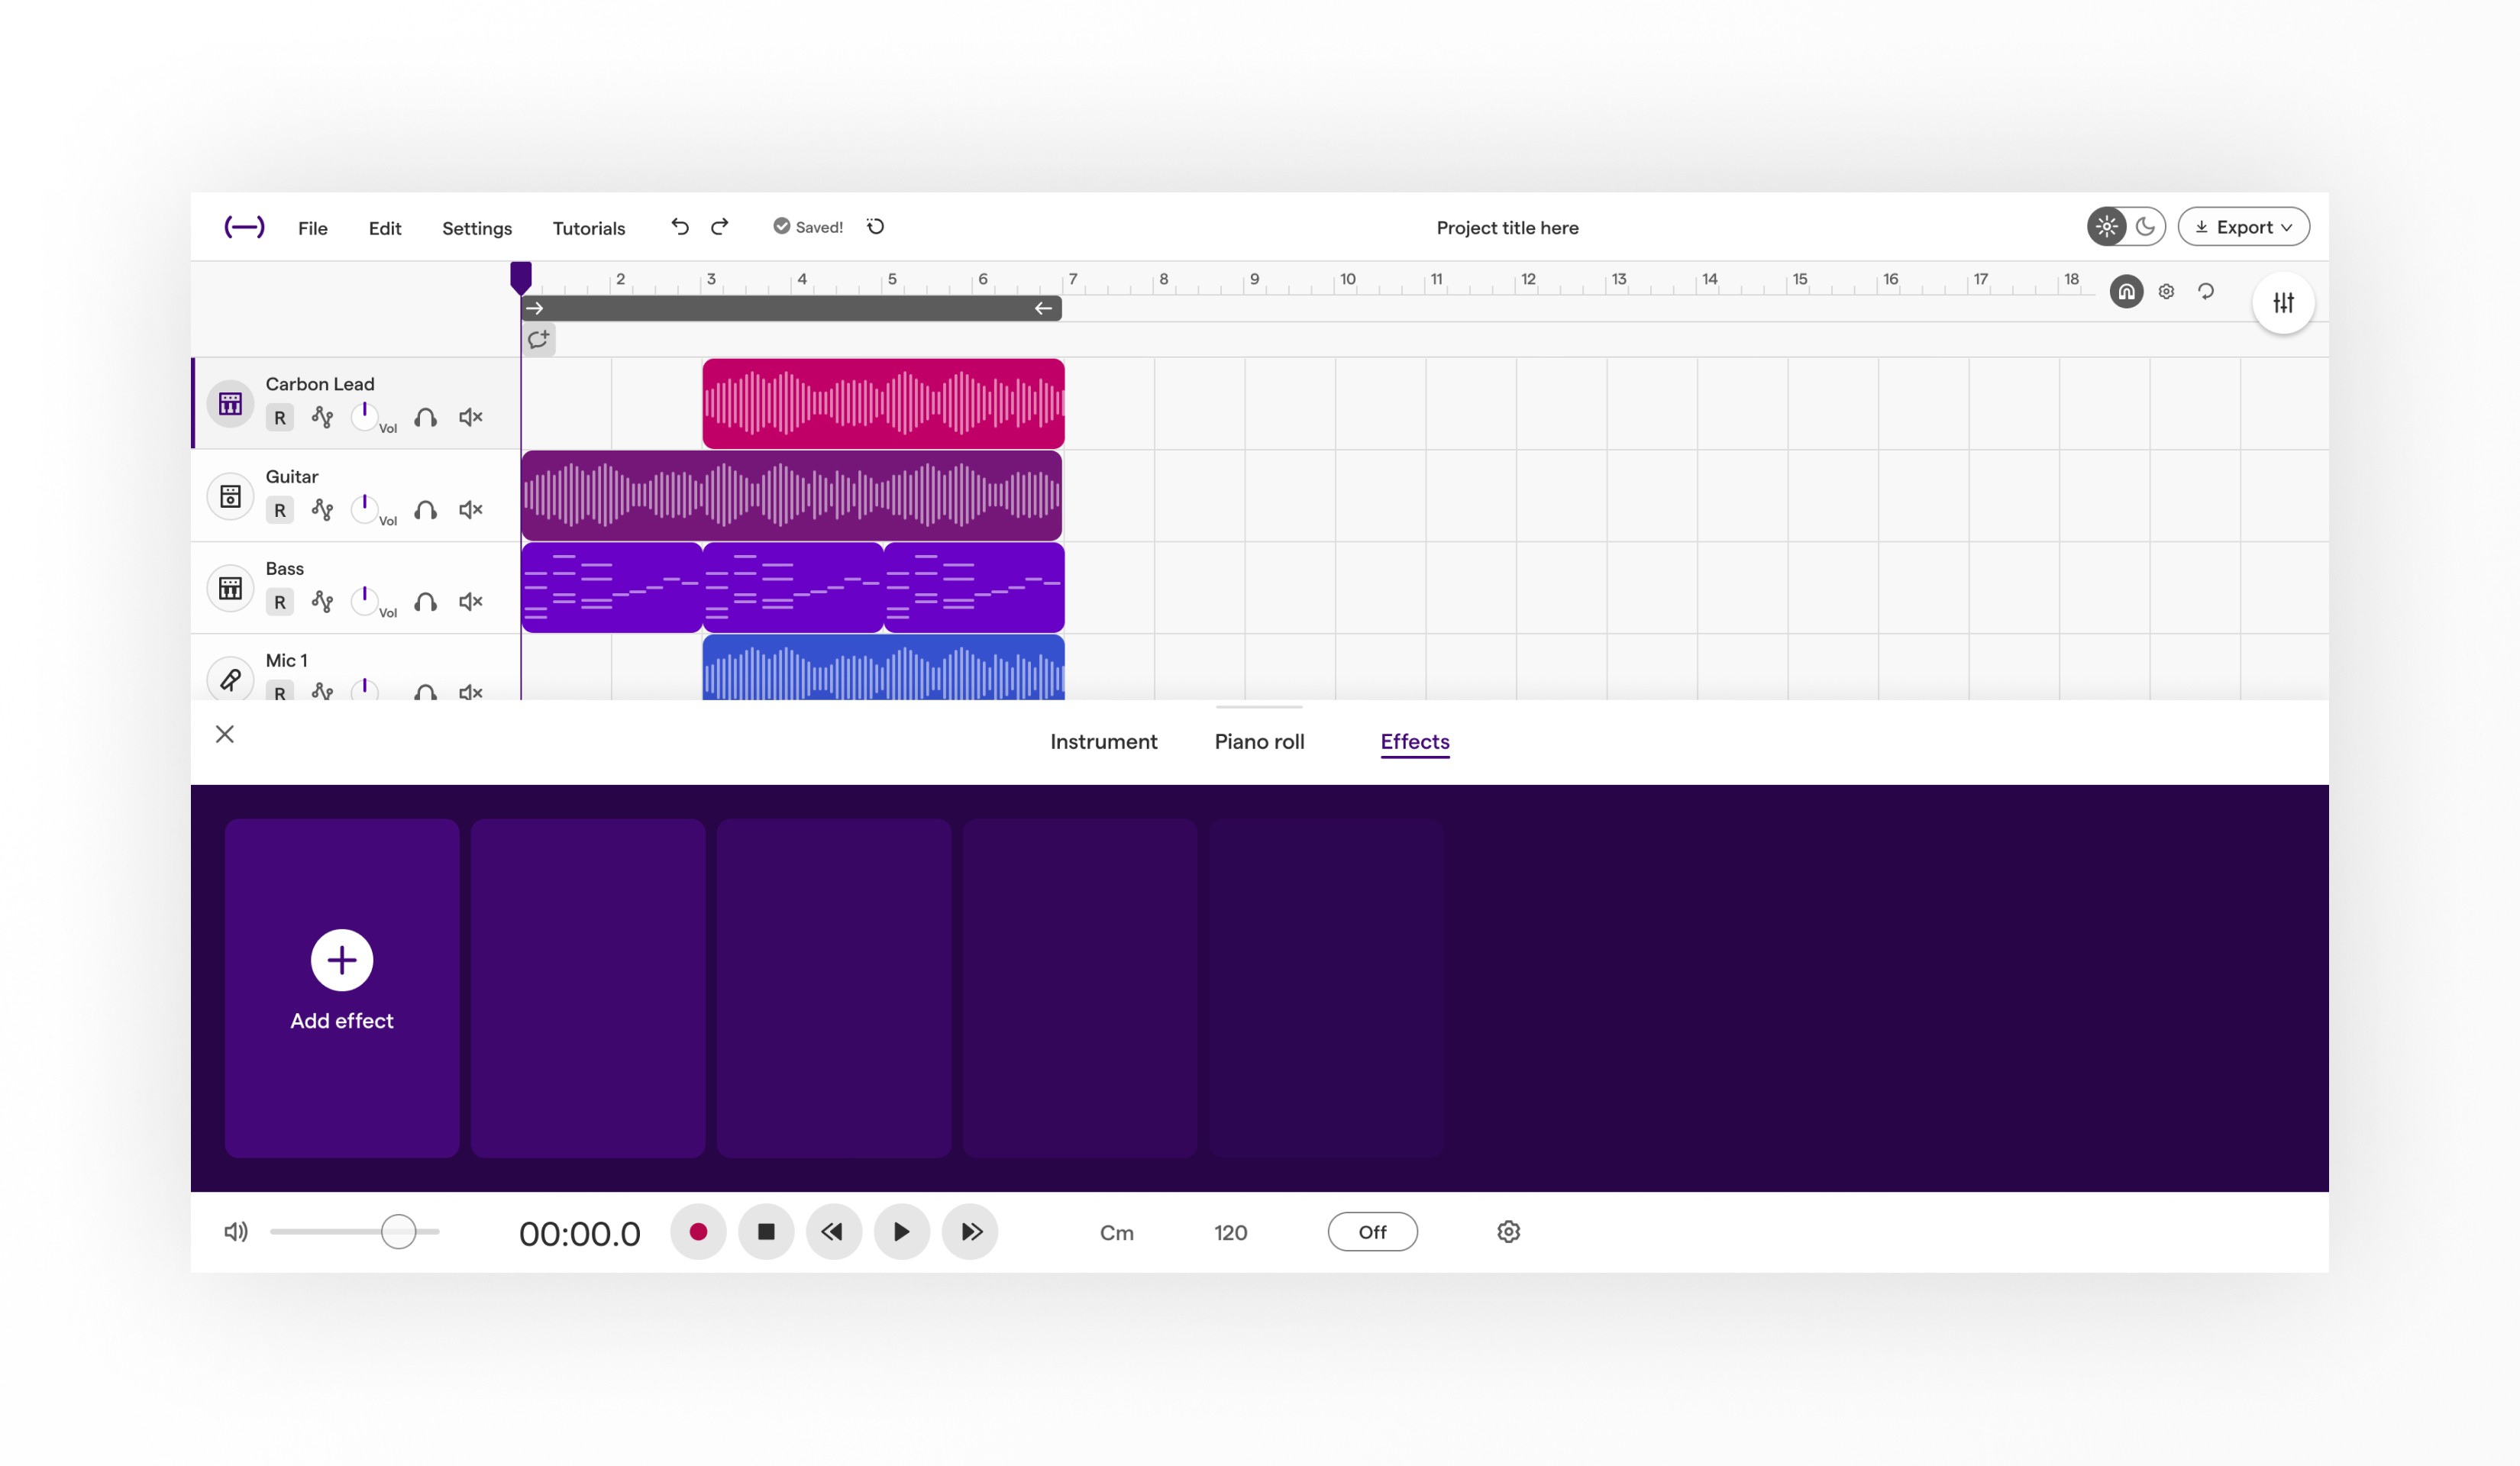Select Bass track instrument icon

(230, 588)
